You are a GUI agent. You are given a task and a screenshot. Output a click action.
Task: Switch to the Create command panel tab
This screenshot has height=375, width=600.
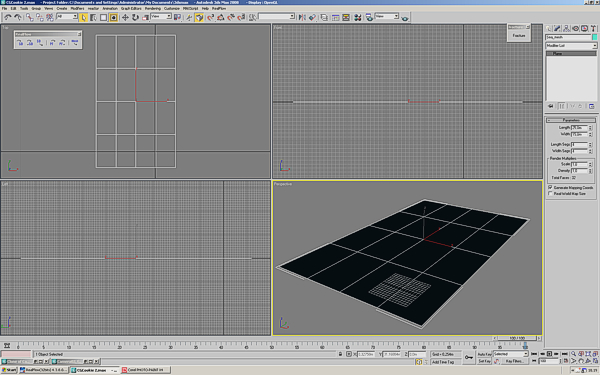549,29
